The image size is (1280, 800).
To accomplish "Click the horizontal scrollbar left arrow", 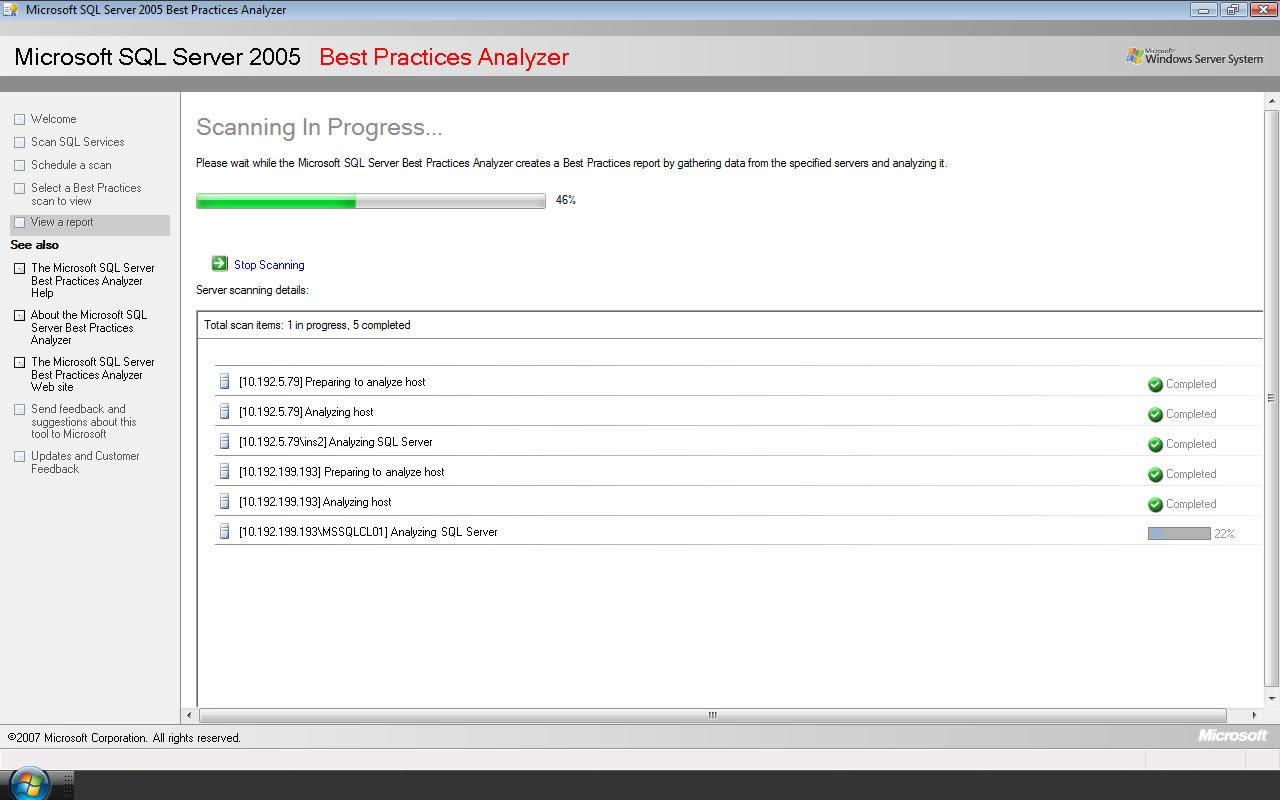I will tap(190, 715).
